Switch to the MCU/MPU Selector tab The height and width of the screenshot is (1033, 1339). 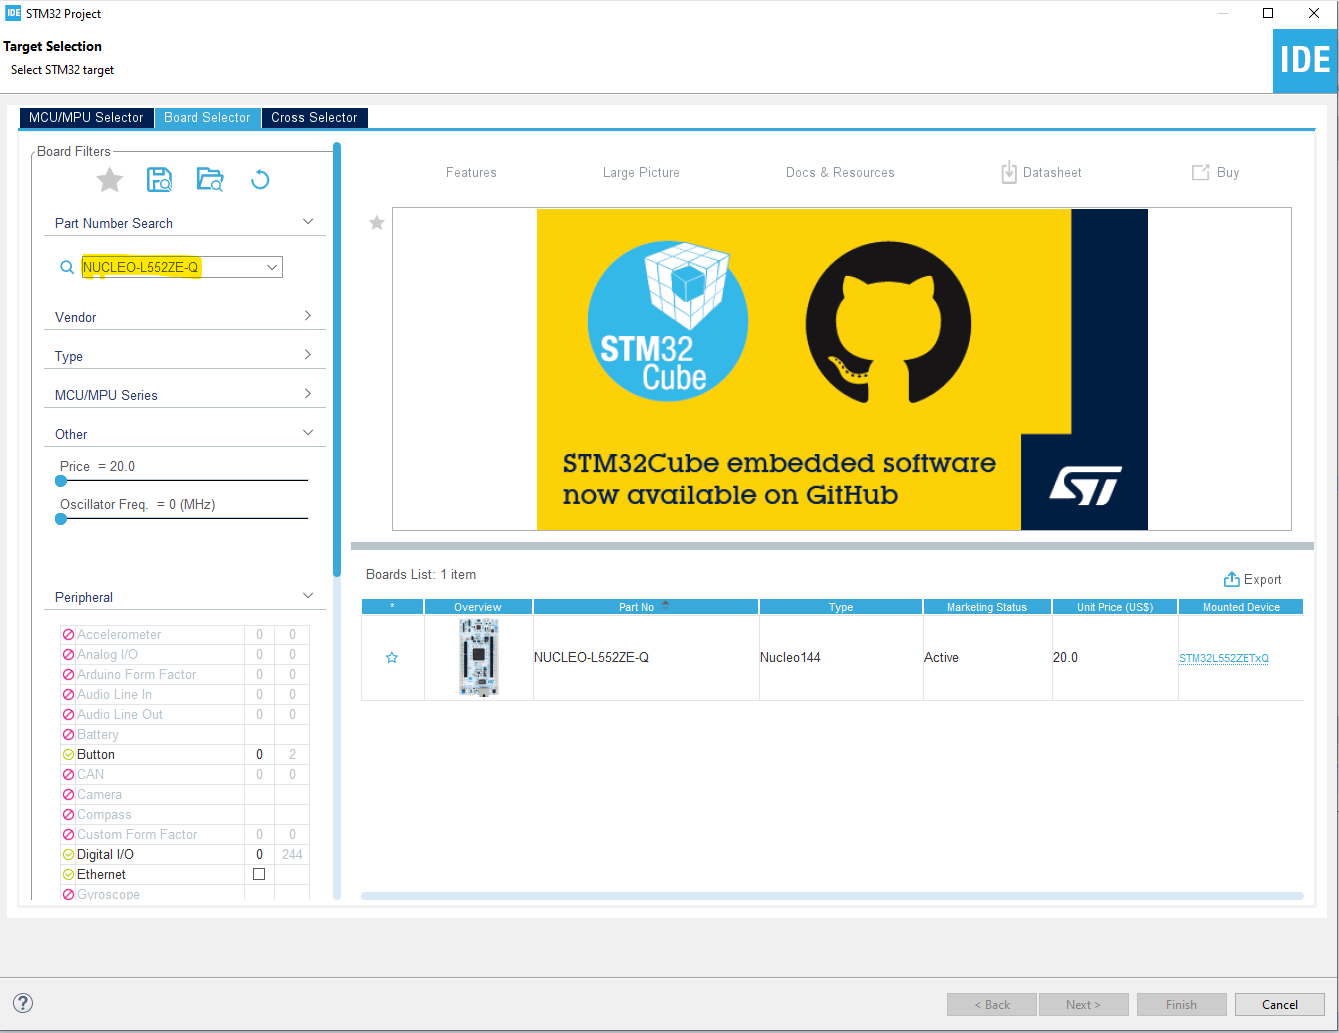(86, 117)
